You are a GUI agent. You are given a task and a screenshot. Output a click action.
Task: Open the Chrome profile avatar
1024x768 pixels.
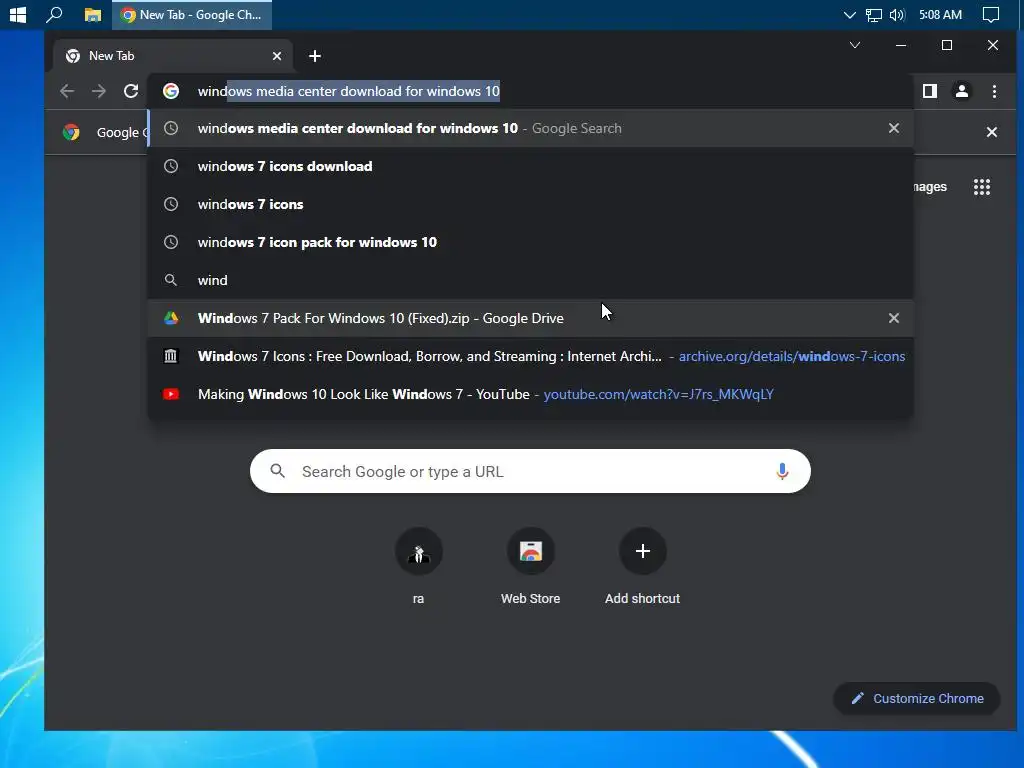coord(961,91)
